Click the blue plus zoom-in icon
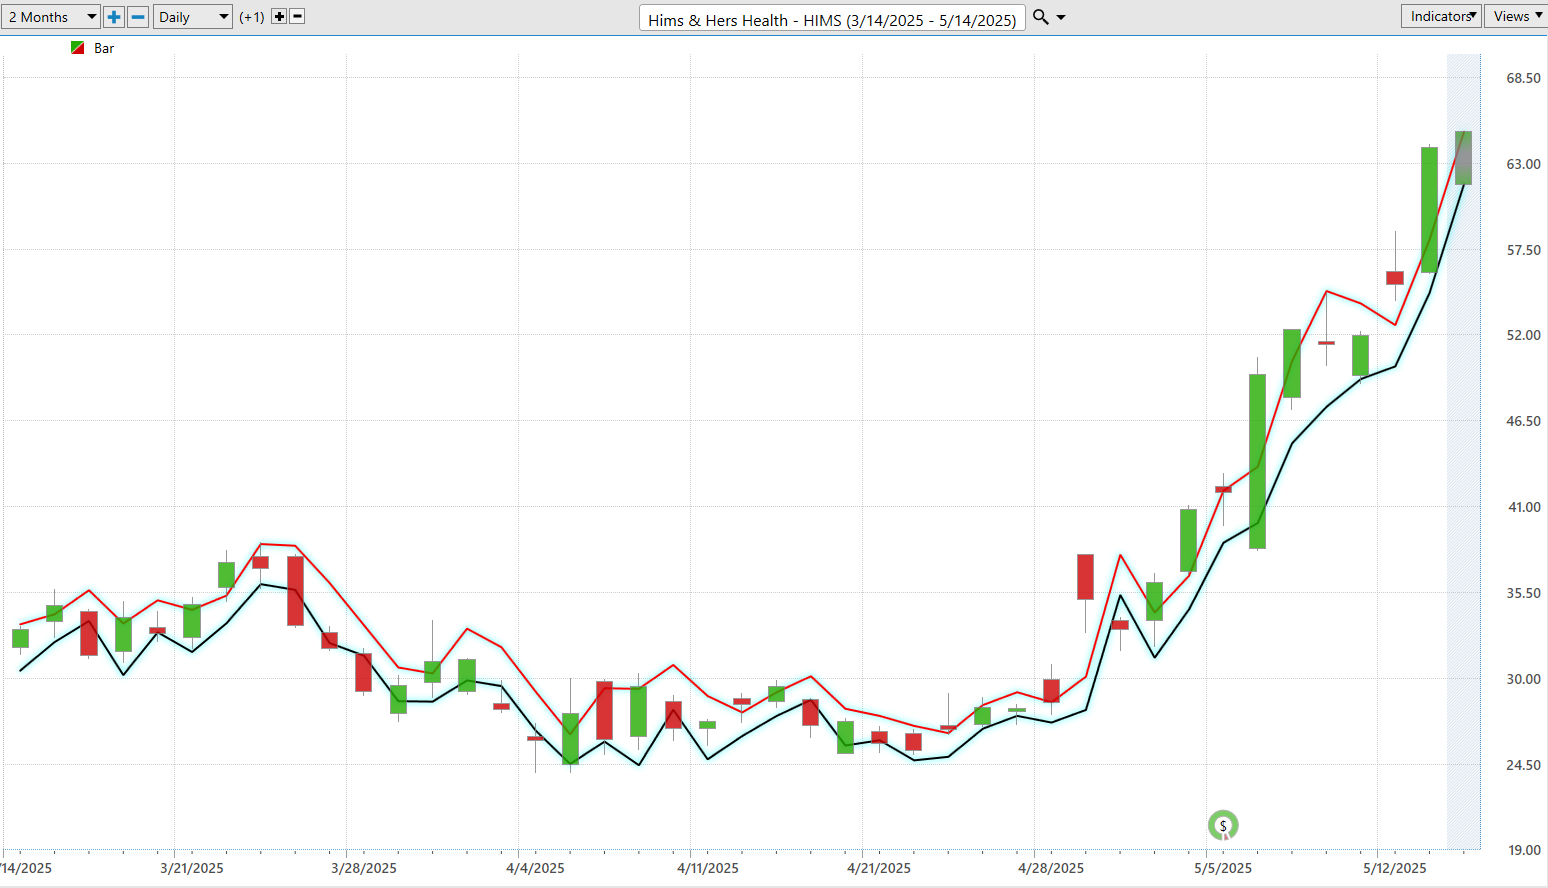The height and width of the screenshot is (888, 1548). coord(114,17)
